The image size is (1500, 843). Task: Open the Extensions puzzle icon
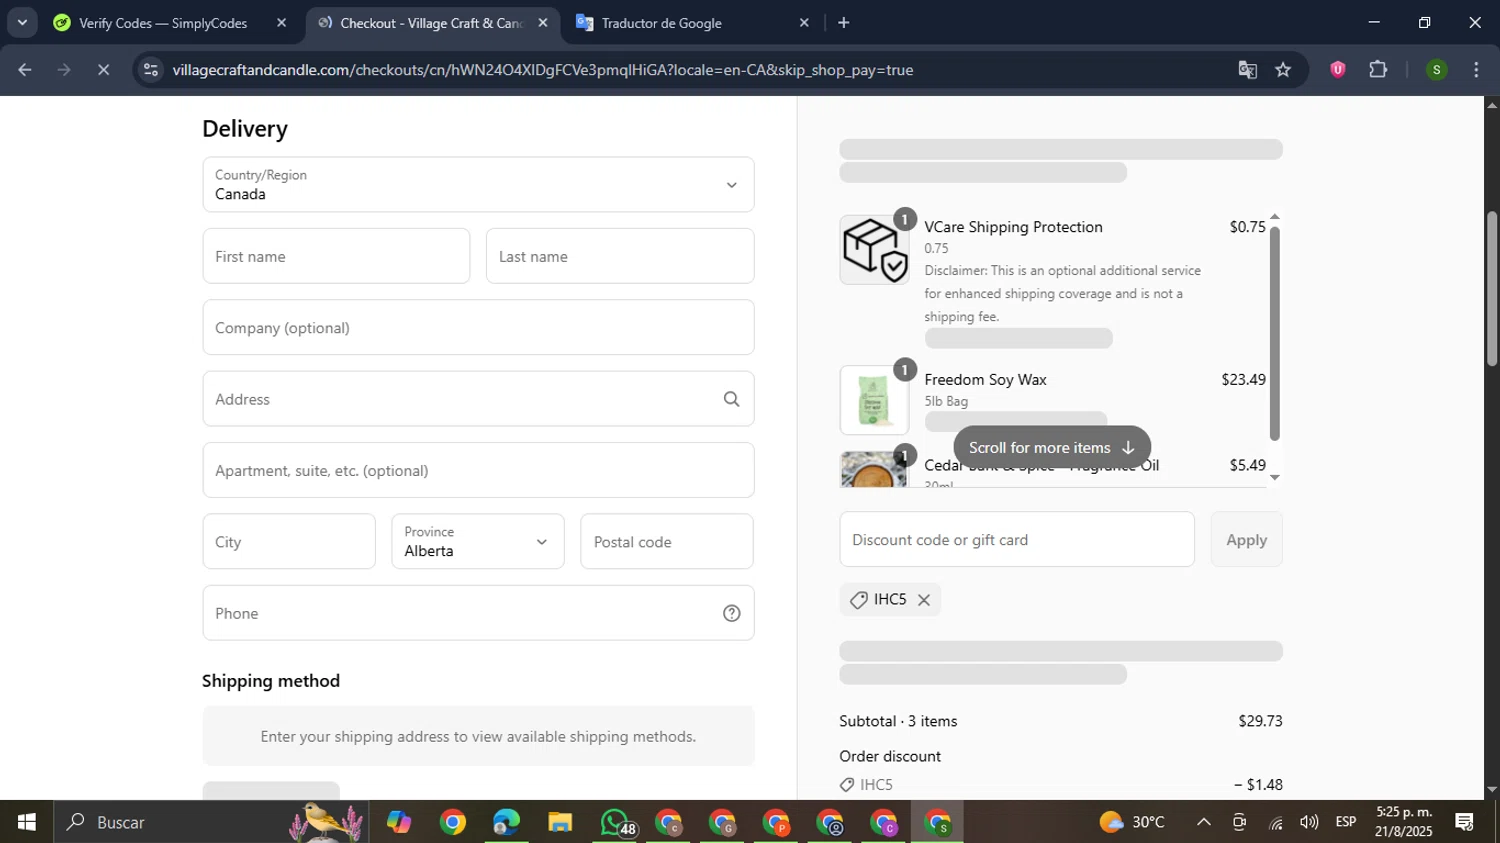pos(1378,70)
